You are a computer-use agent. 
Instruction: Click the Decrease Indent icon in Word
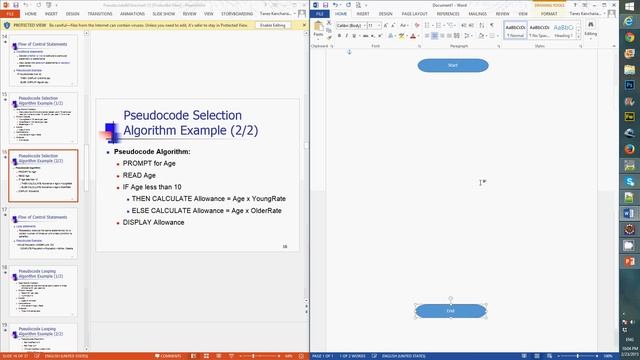[464, 25]
